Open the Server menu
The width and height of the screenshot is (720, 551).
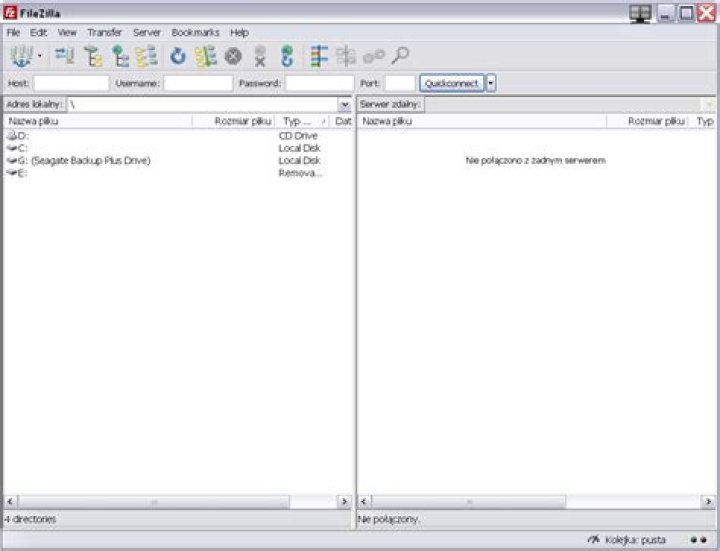(147, 33)
